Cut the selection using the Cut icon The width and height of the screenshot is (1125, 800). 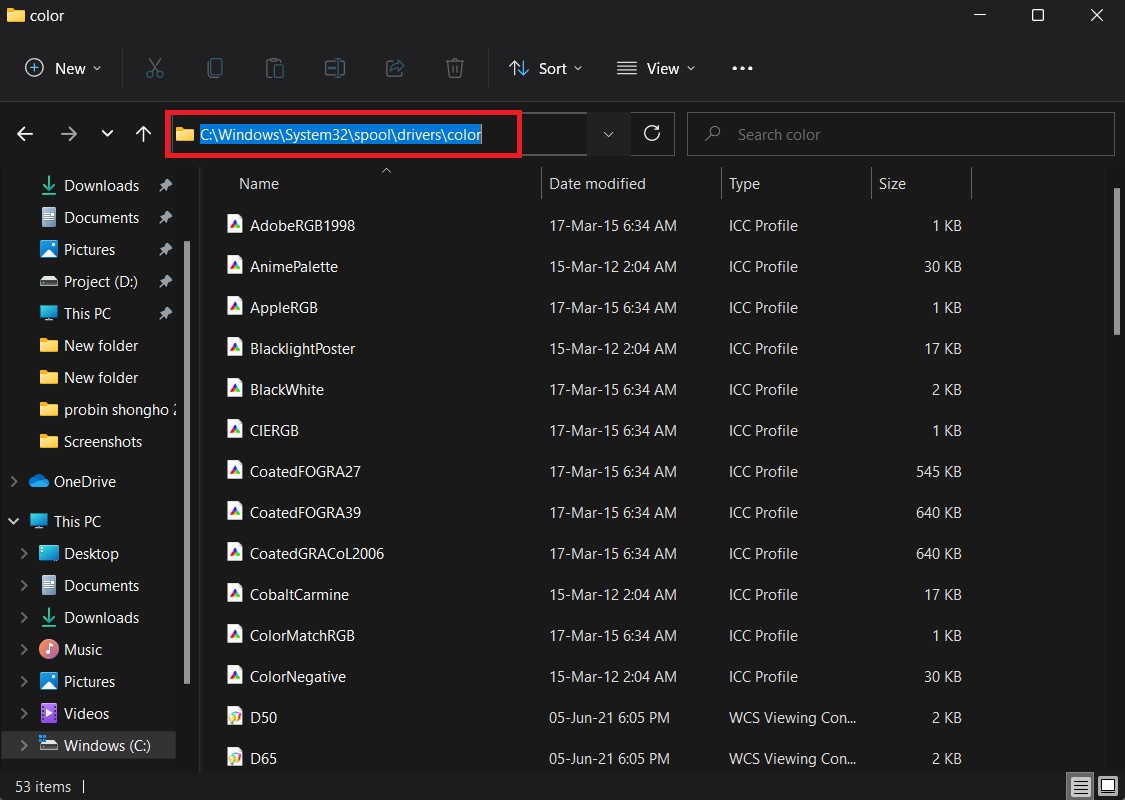[x=155, y=68]
